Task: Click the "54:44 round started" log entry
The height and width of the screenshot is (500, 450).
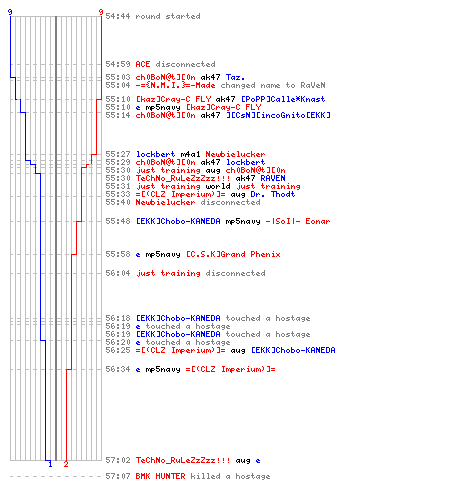Action: pos(153,16)
